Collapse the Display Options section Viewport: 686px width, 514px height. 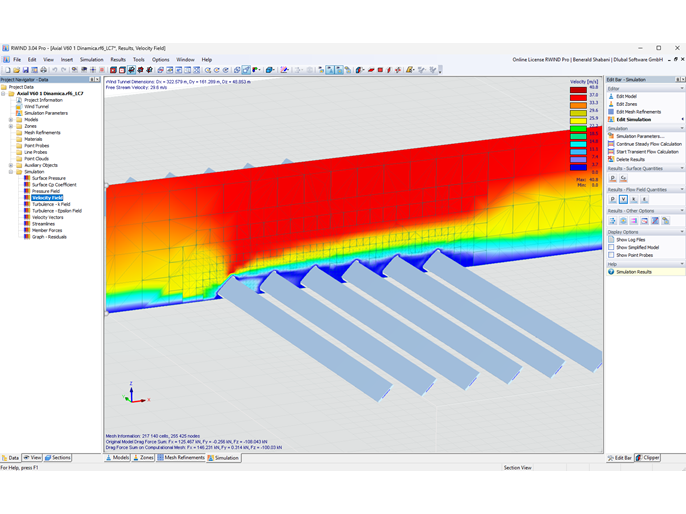682,232
